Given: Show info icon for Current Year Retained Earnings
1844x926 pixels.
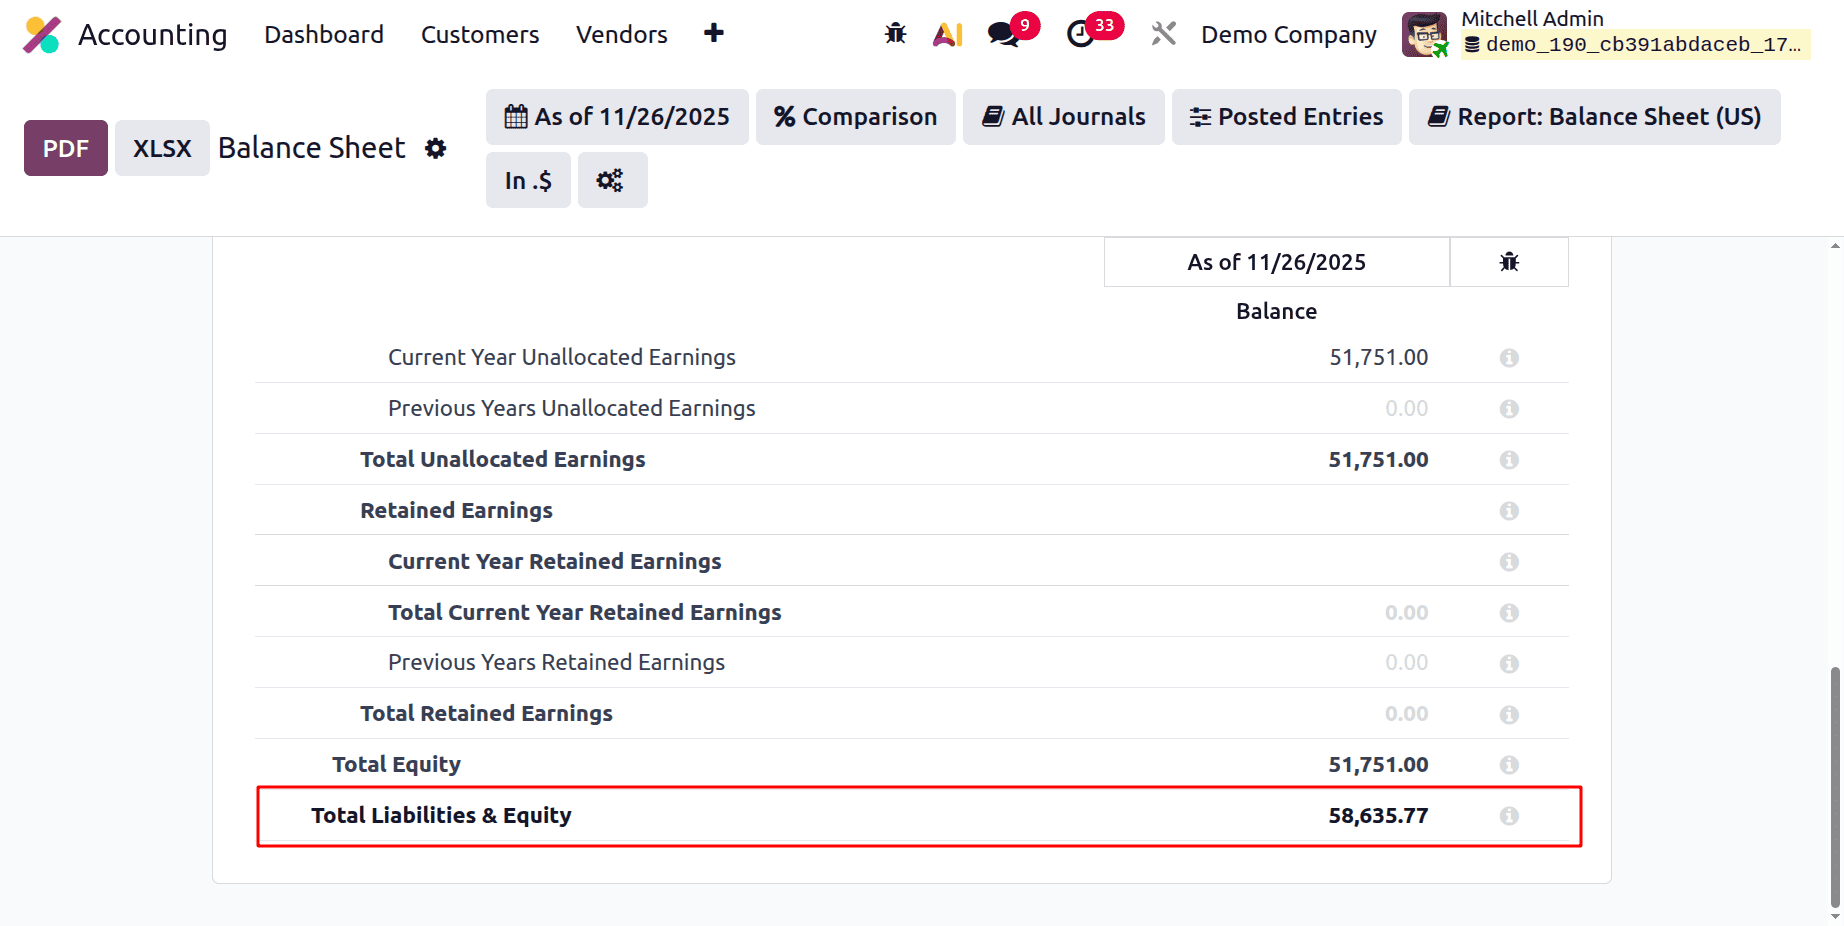Looking at the screenshot, I should tap(1509, 562).
